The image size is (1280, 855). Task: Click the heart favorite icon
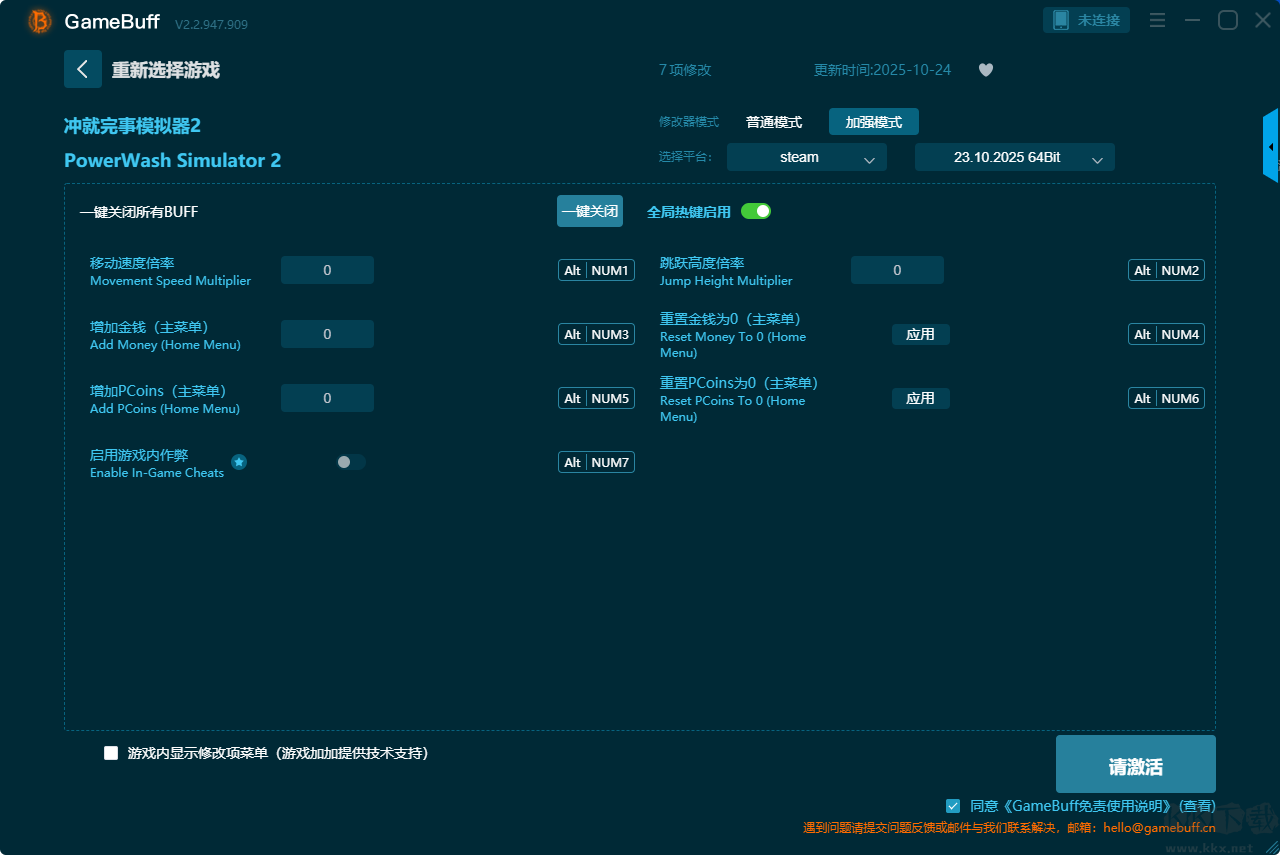(986, 70)
